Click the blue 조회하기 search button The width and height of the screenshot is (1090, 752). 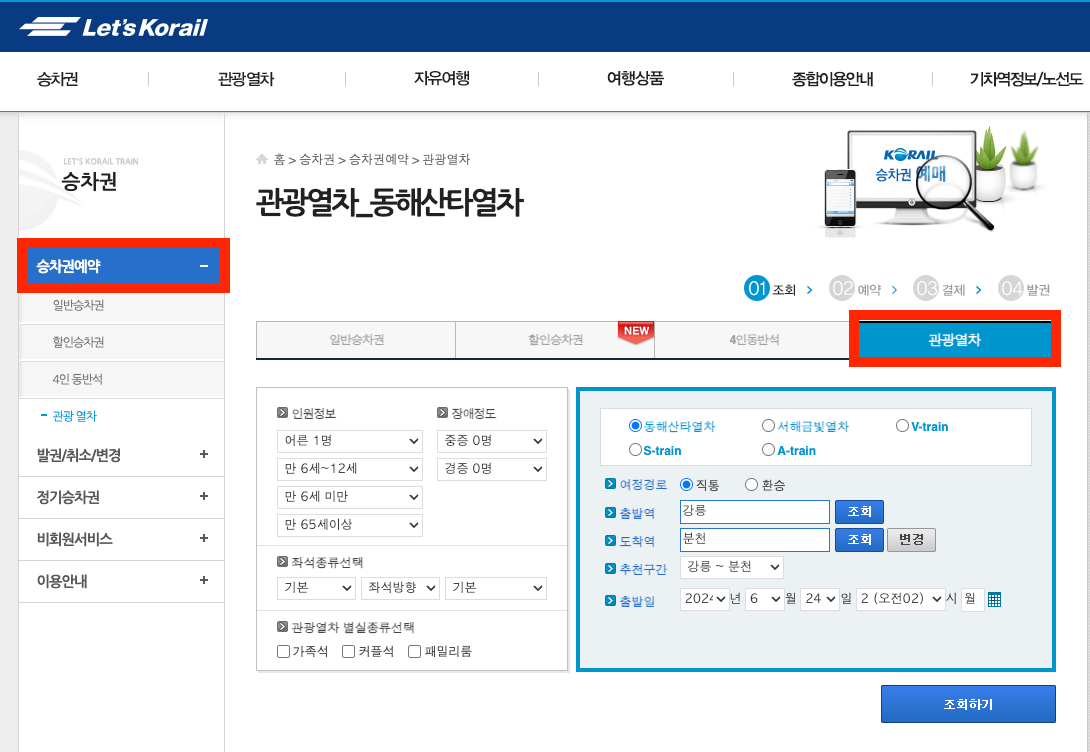click(x=966, y=703)
